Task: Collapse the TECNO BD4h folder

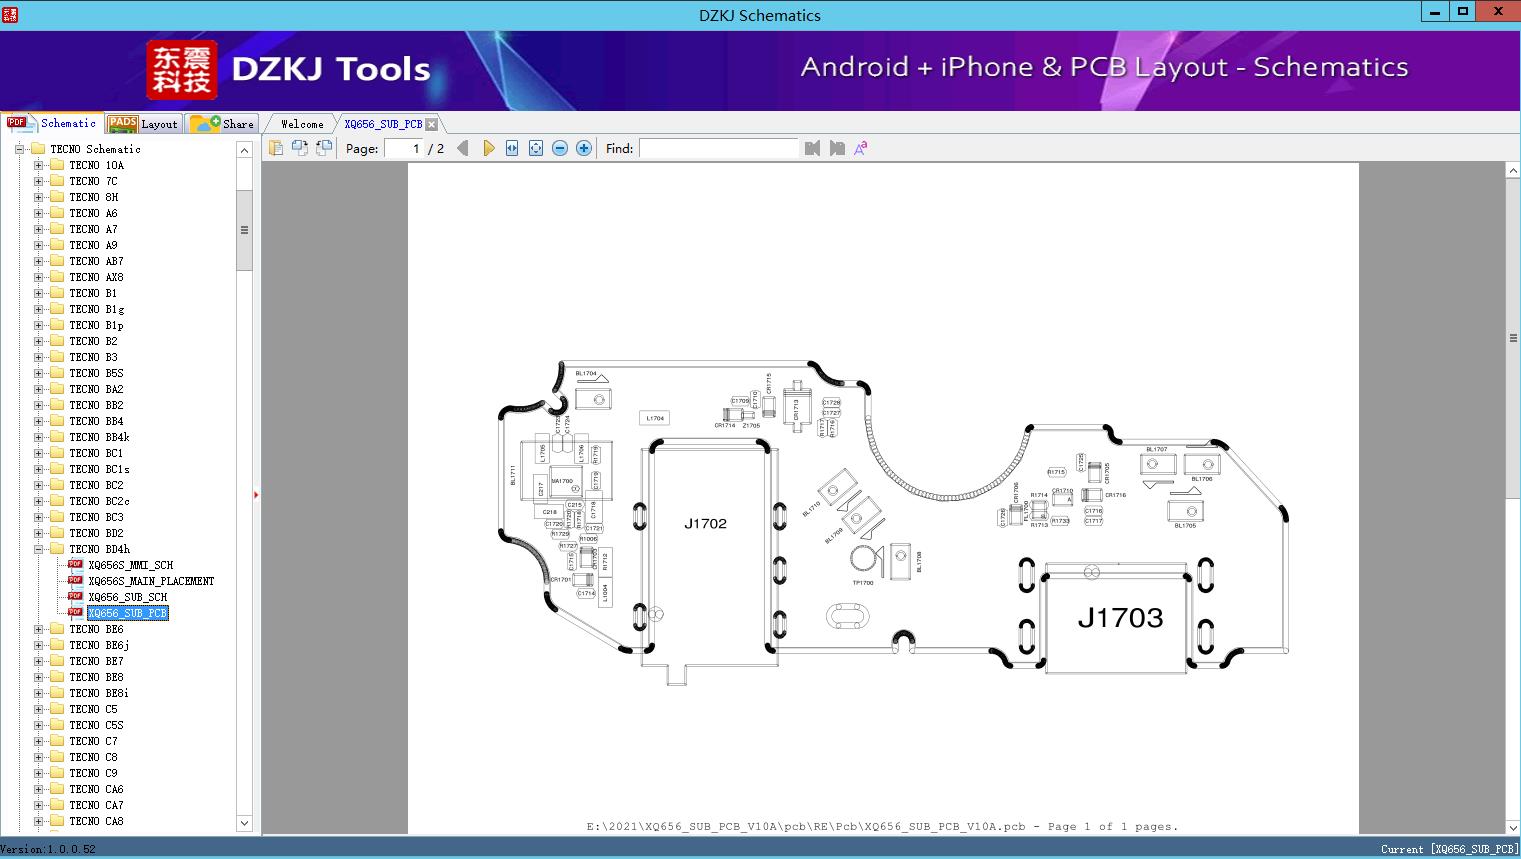Action: (x=38, y=549)
